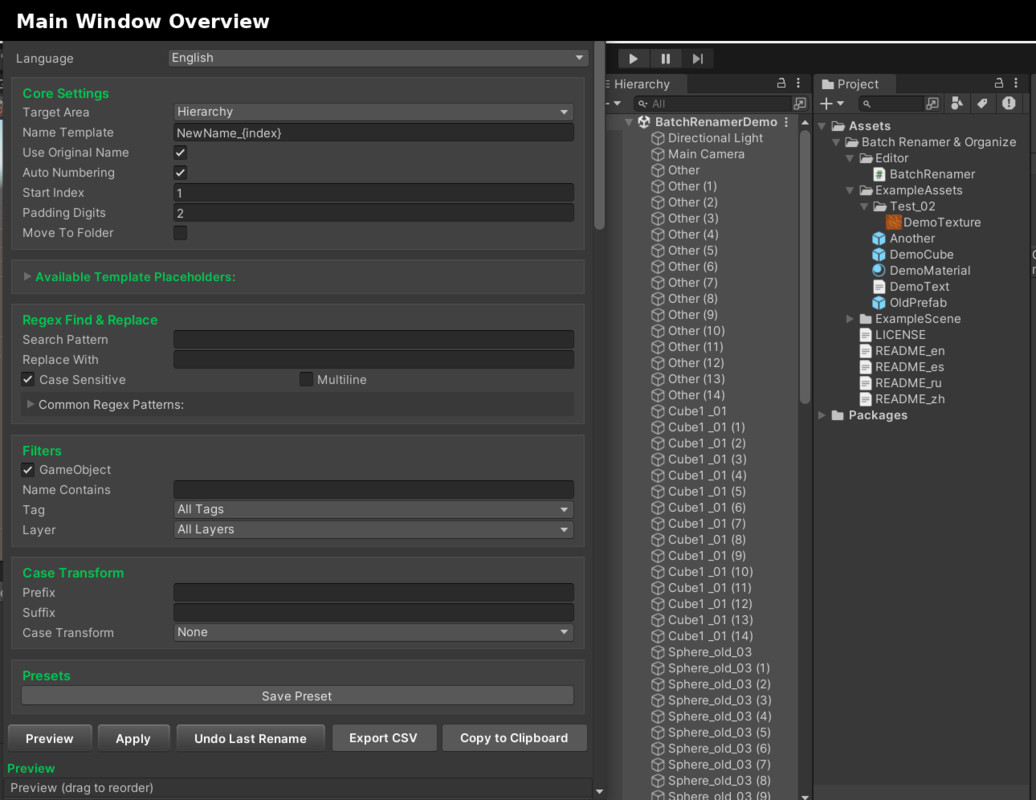The height and width of the screenshot is (800, 1036).
Task: Switch to the Project tab
Action: [856, 84]
